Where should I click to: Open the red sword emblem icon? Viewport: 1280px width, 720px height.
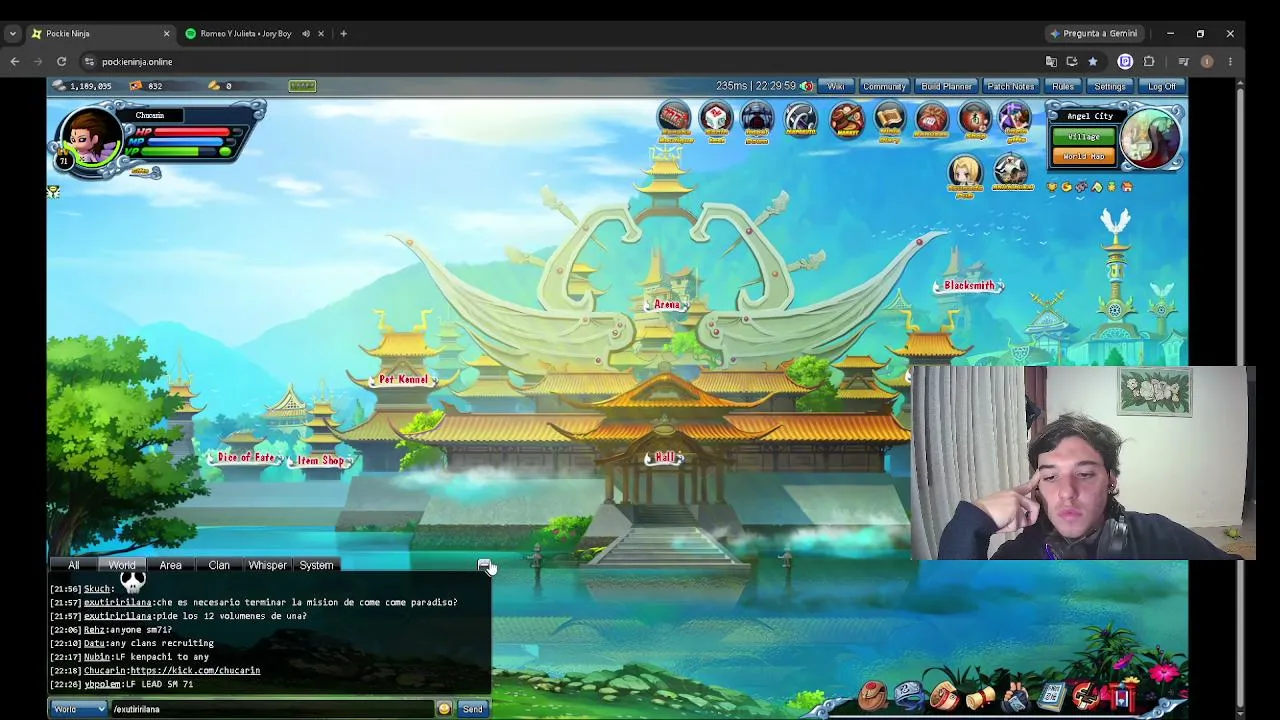pos(1086,696)
